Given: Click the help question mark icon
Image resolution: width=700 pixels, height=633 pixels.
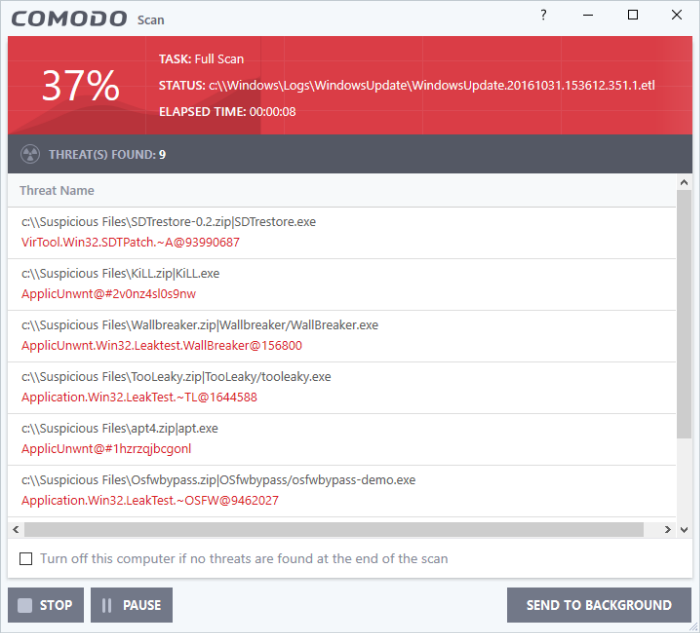Looking at the screenshot, I should 543,15.
